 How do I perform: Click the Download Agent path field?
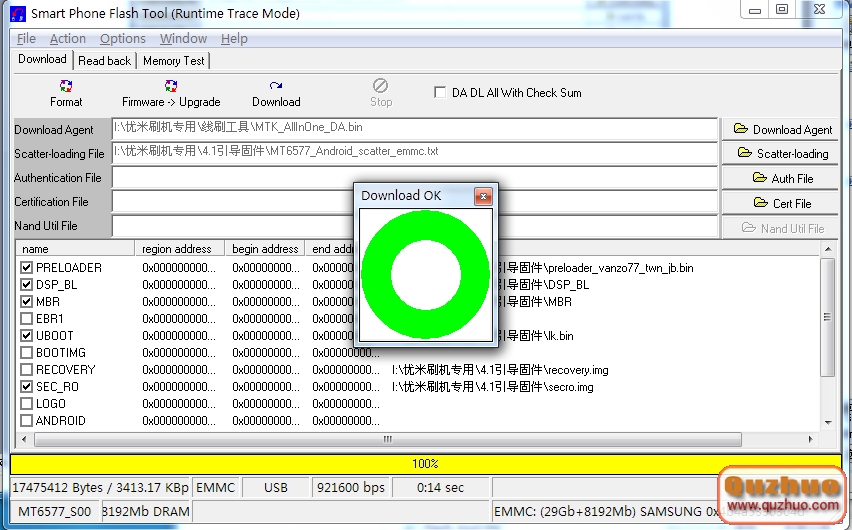coord(415,129)
